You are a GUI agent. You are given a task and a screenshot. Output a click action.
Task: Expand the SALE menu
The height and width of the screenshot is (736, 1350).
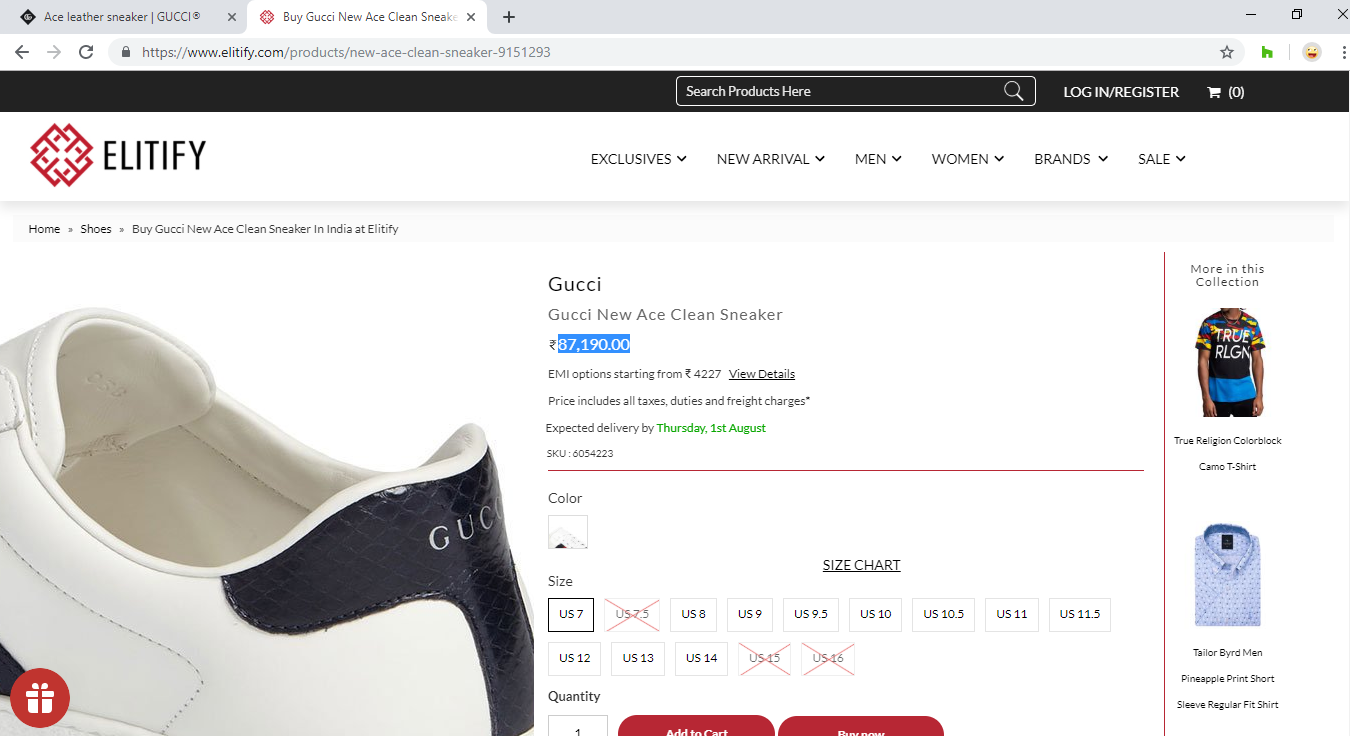1161,159
